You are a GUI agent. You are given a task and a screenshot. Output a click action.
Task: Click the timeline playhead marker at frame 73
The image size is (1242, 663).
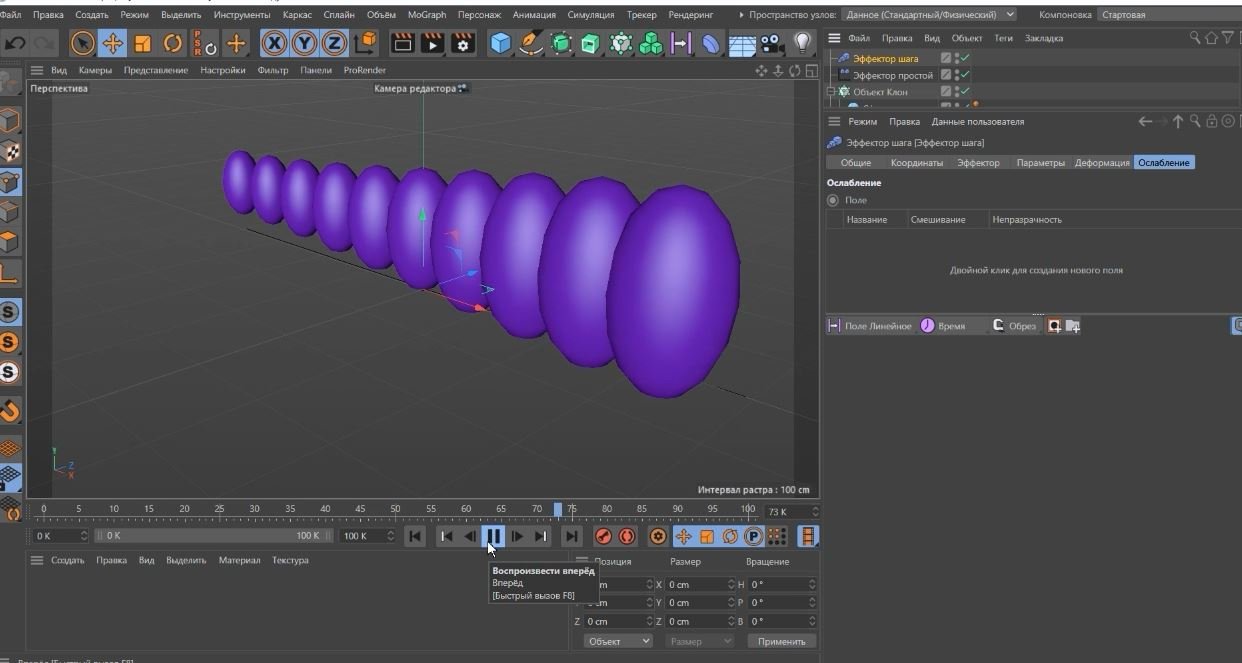pos(558,510)
